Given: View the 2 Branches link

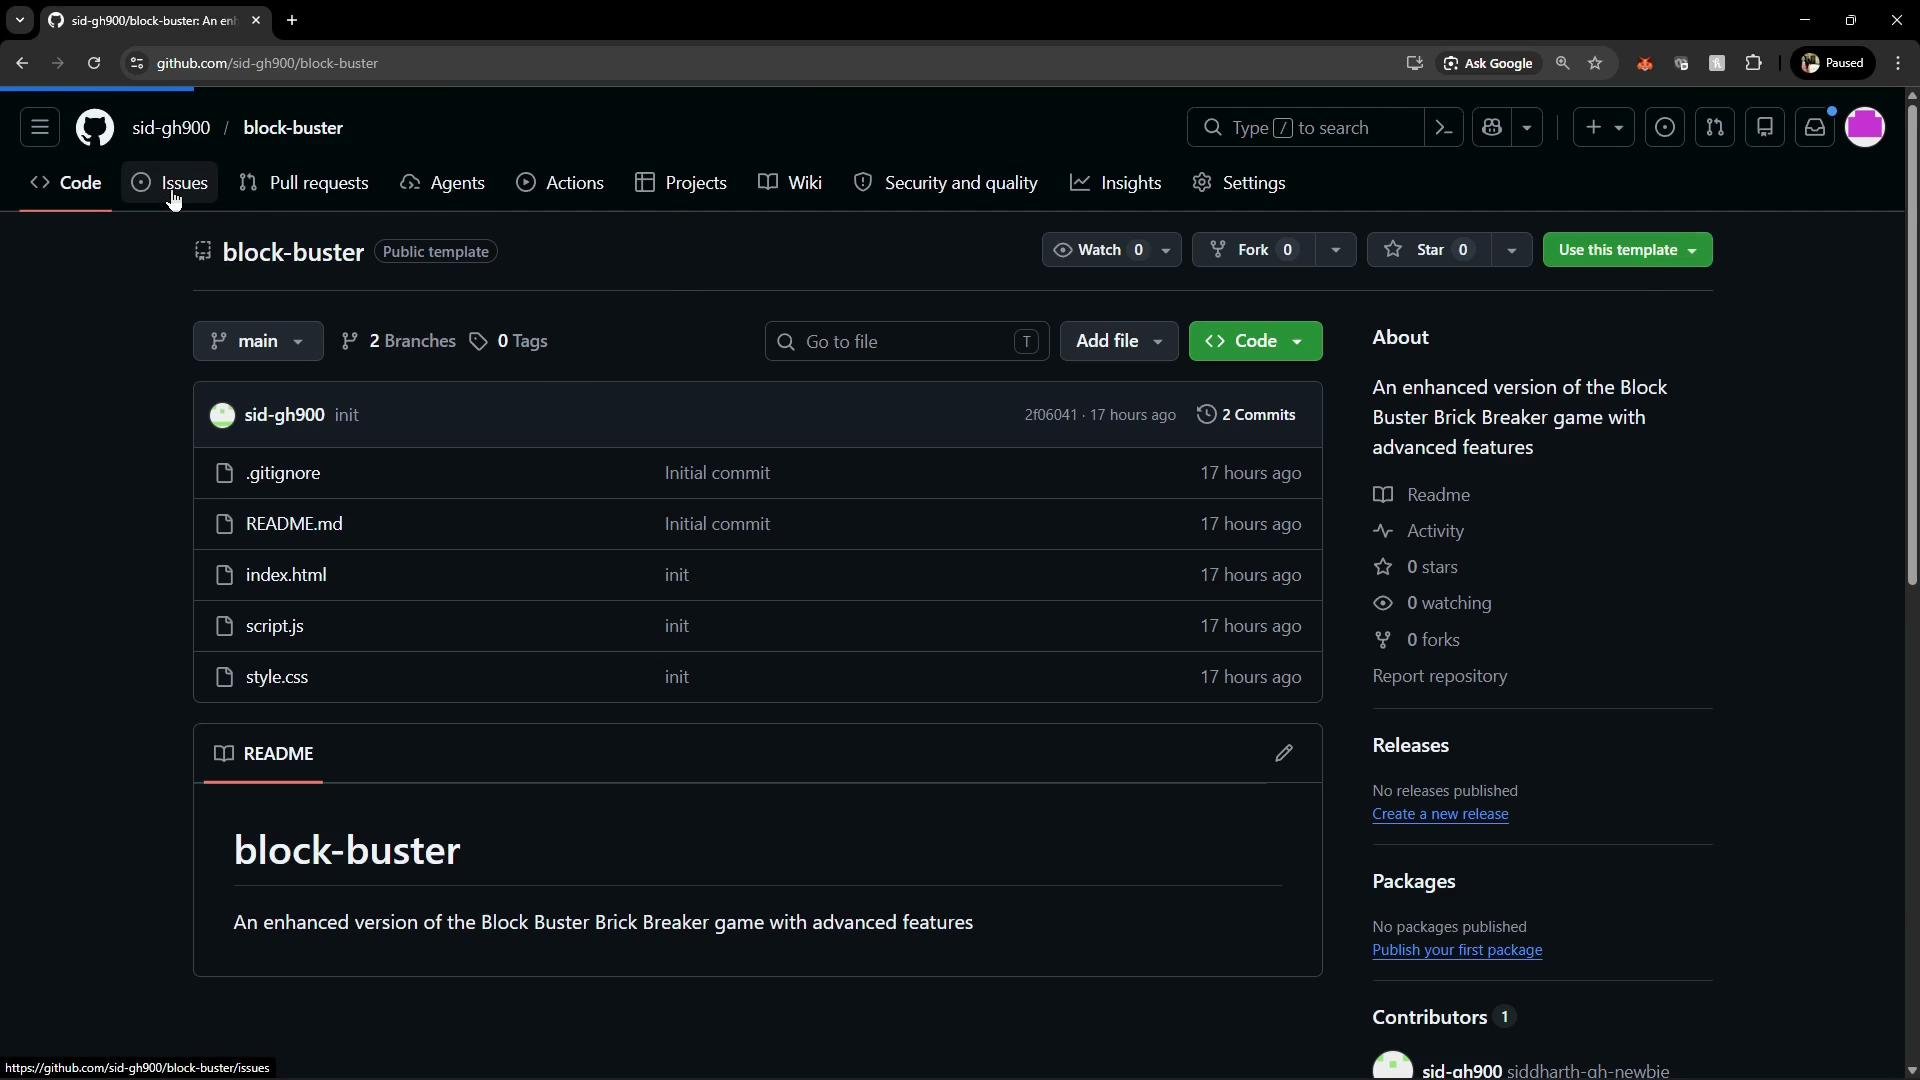Looking at the screenshot, I should click(398, 342).
